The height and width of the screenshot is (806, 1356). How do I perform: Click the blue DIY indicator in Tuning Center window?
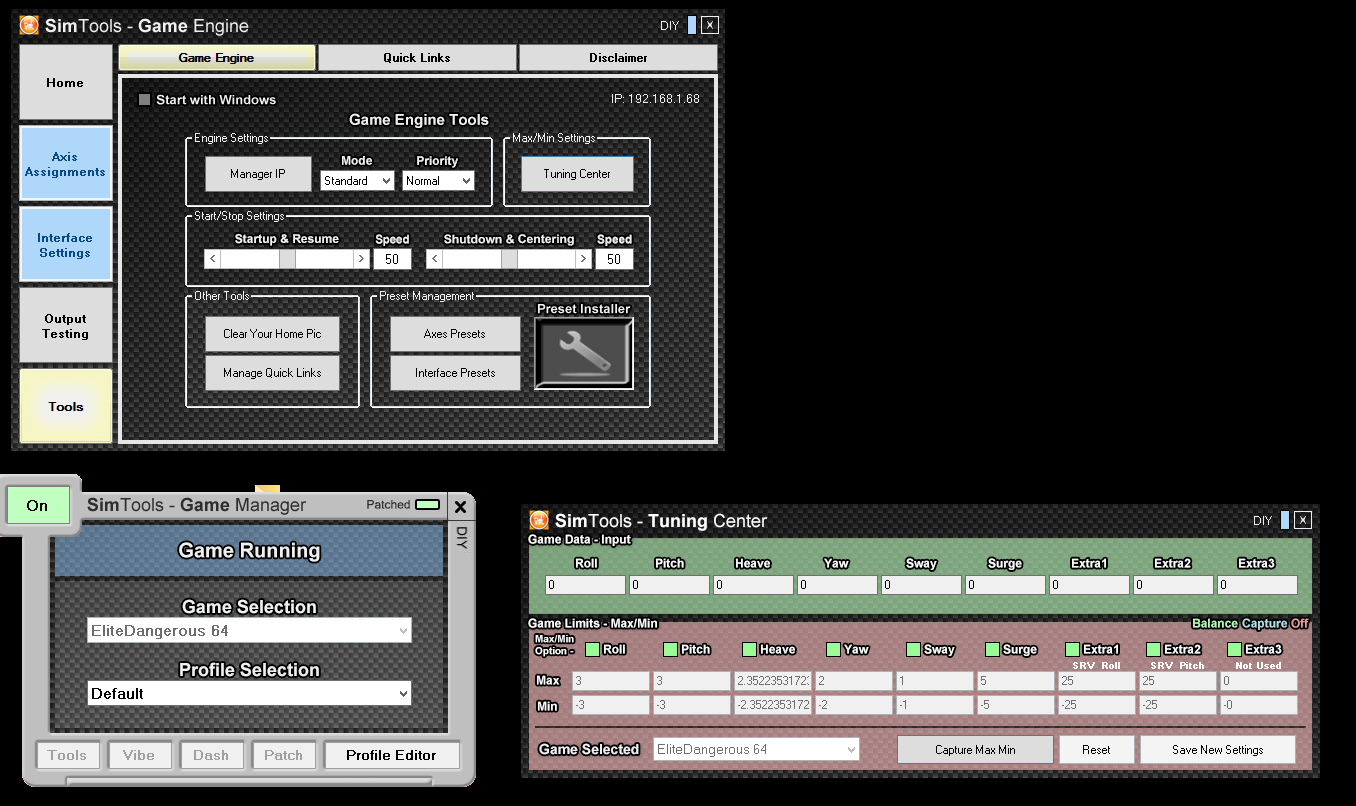(x=1284, y=520)
